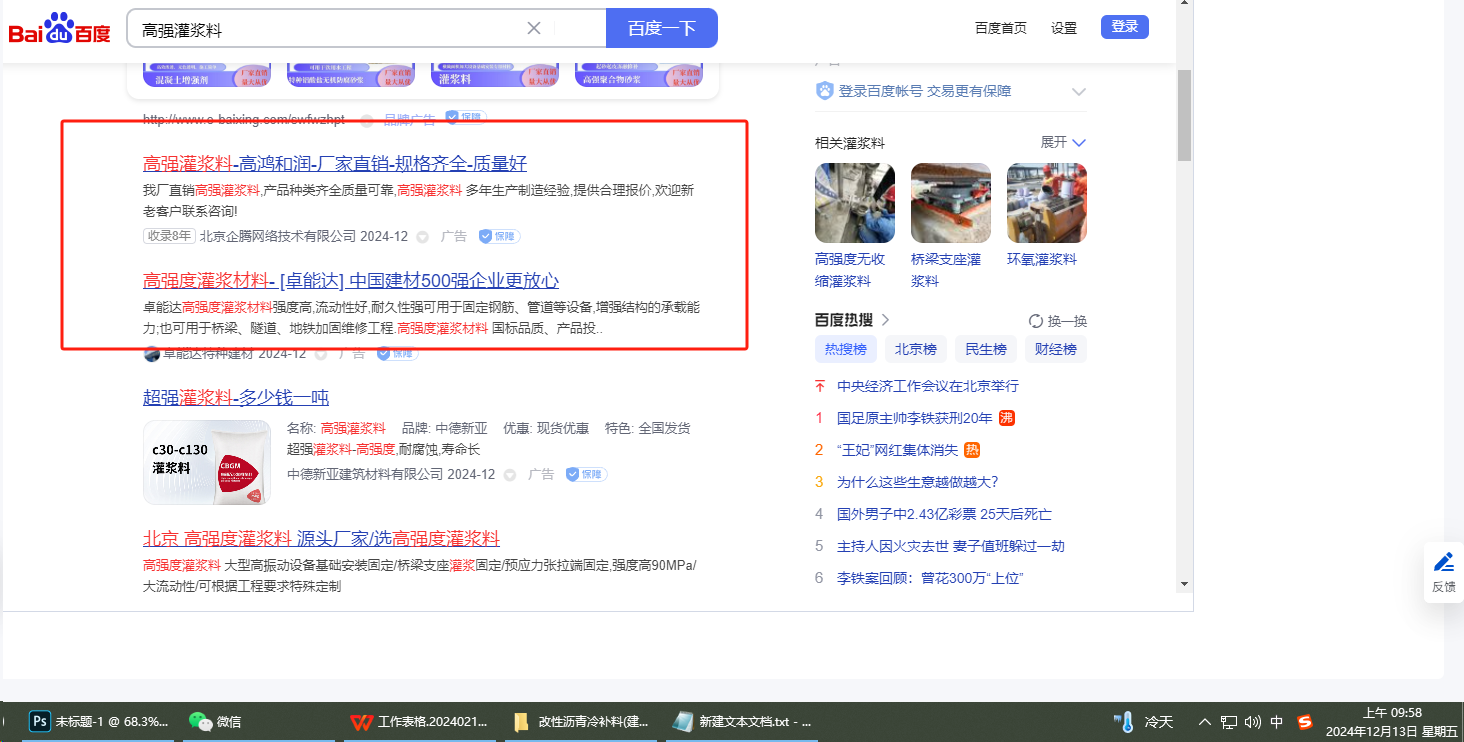Switch to Photoshop 未标题-1 in taskbar
Image resolution: width=1464 pixels, height=742 pixels.
[98, 722]
